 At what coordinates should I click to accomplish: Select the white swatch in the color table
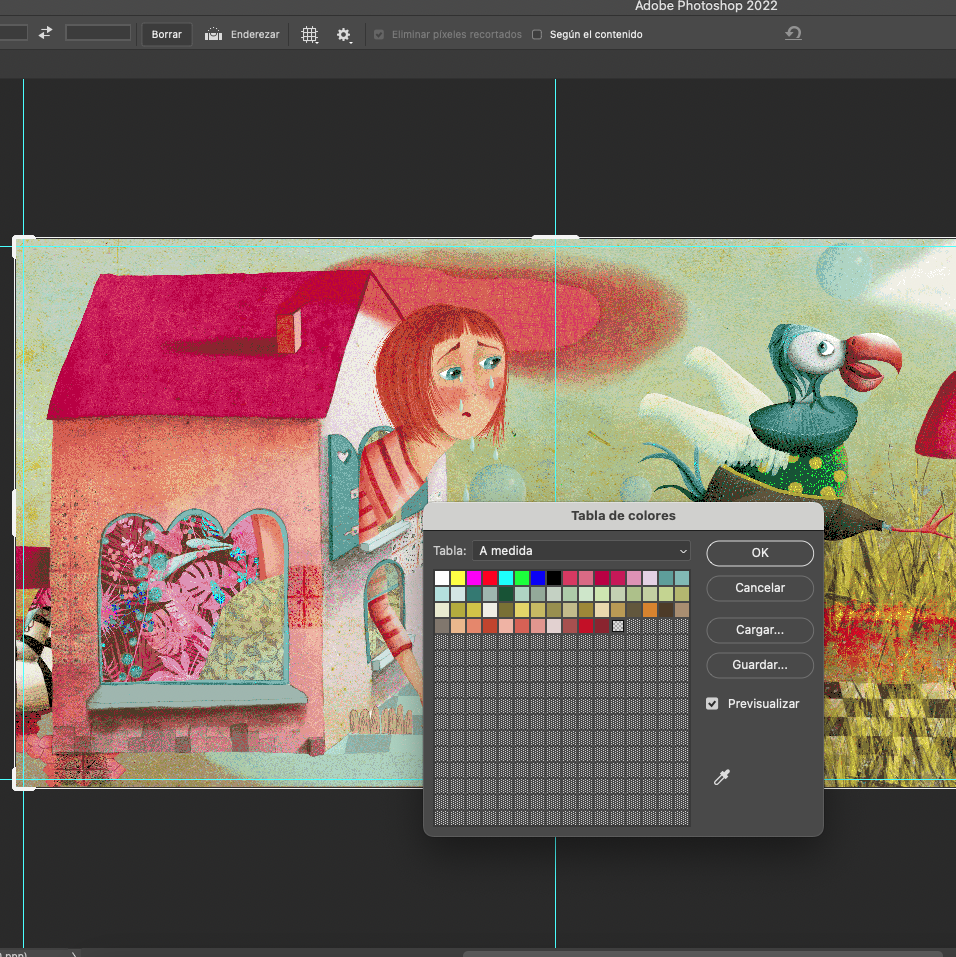[x=442, y=578]
